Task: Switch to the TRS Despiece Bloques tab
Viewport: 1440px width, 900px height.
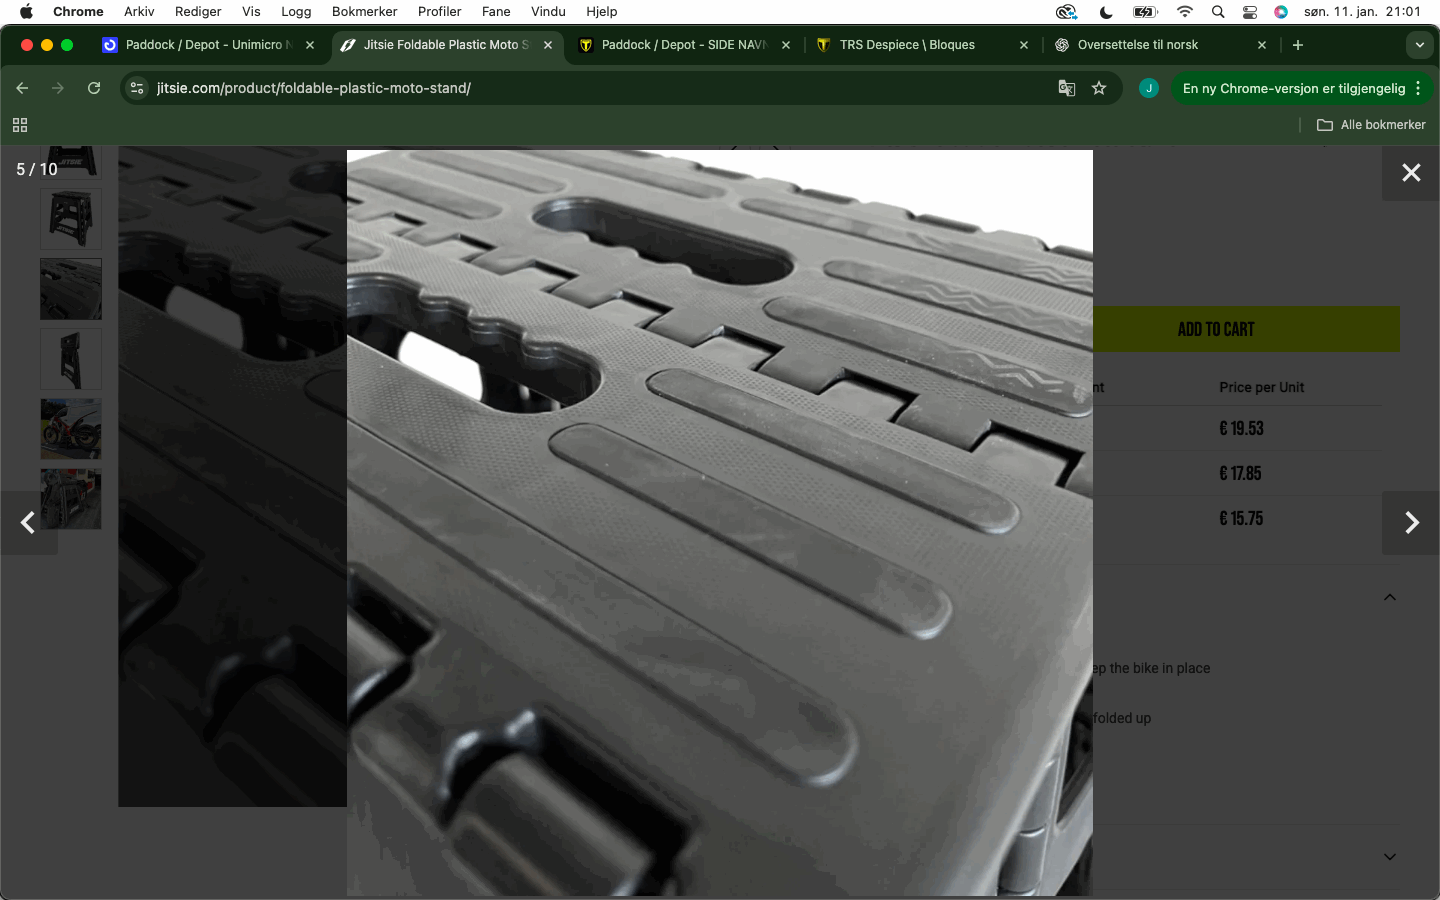Action: (x=906, y=45)
